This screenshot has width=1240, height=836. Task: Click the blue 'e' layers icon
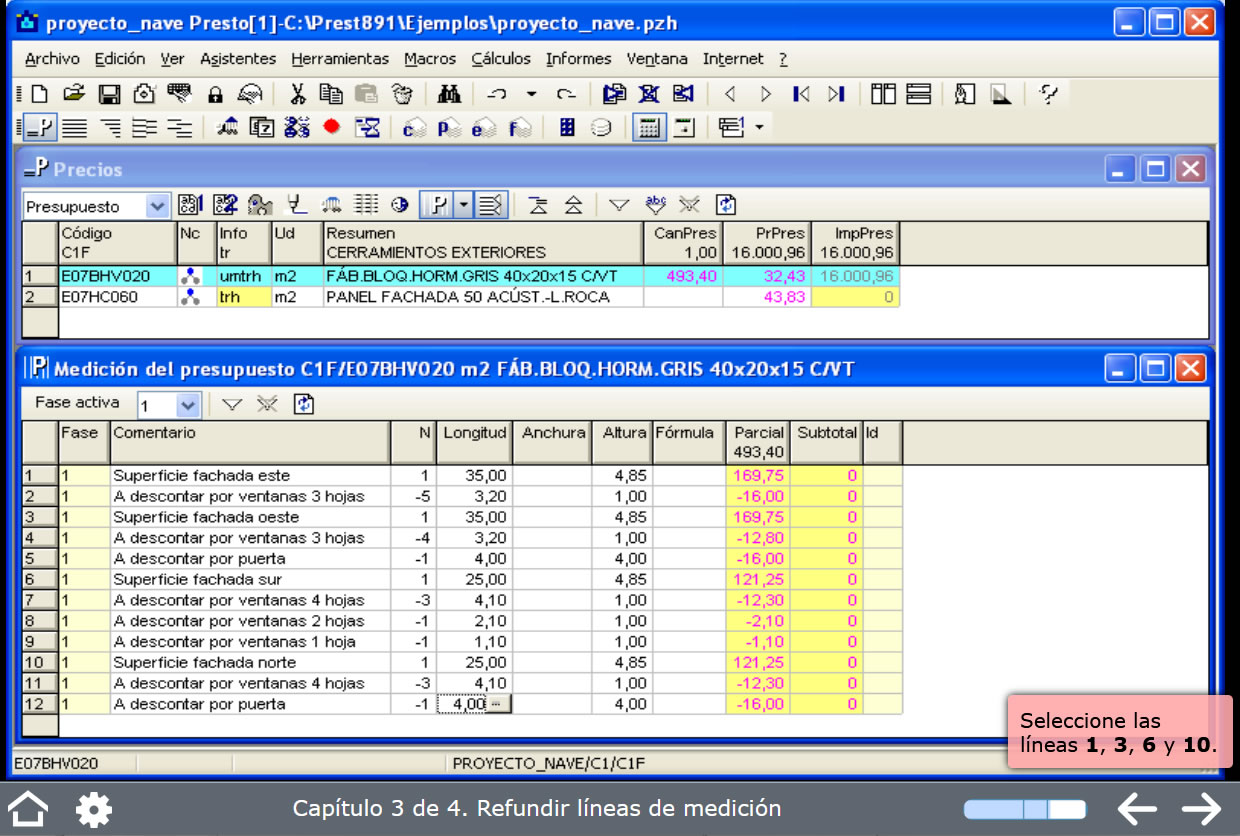click(x=484, y=127)
